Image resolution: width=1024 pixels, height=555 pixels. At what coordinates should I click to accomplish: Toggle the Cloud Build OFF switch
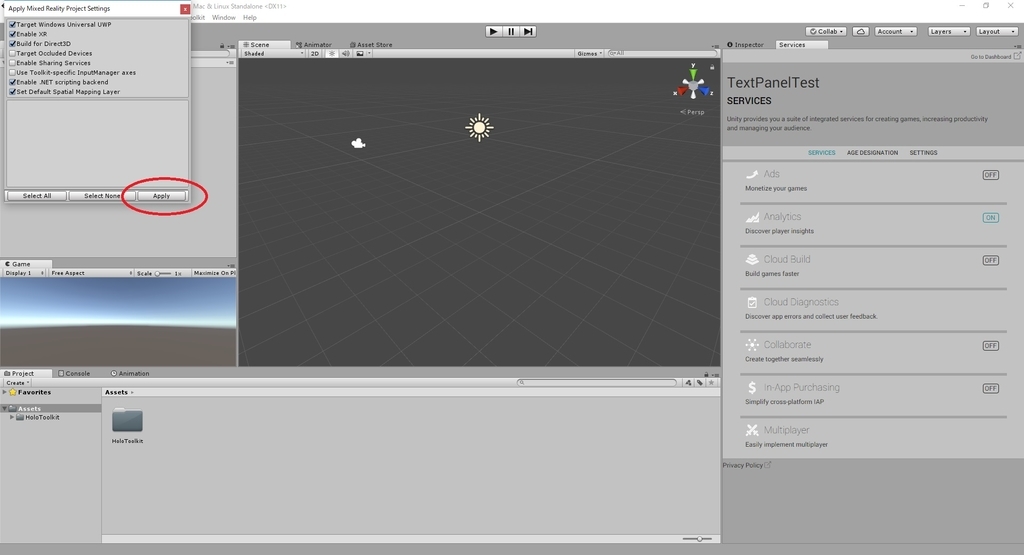tap(991, 260)
